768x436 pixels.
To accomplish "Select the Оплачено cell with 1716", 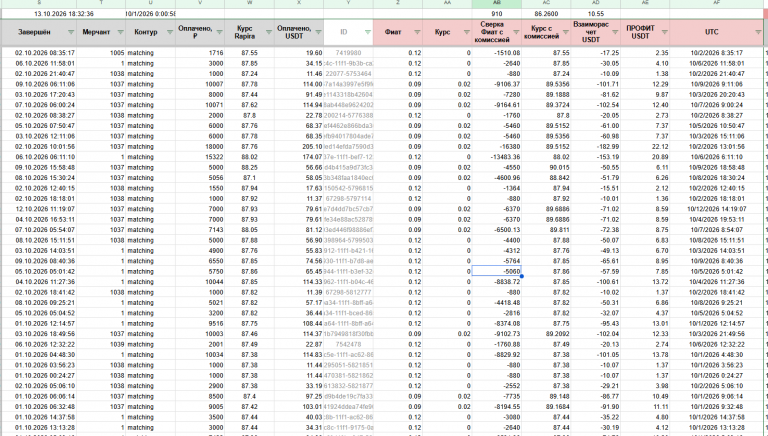I will [x=200, y=53].
